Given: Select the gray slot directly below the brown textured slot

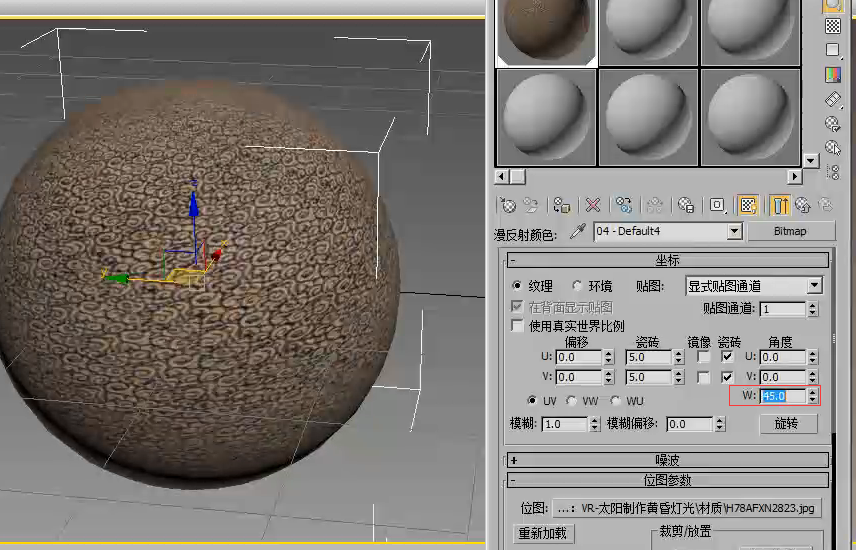Looking at the screenshot, I should click(546, 116).
